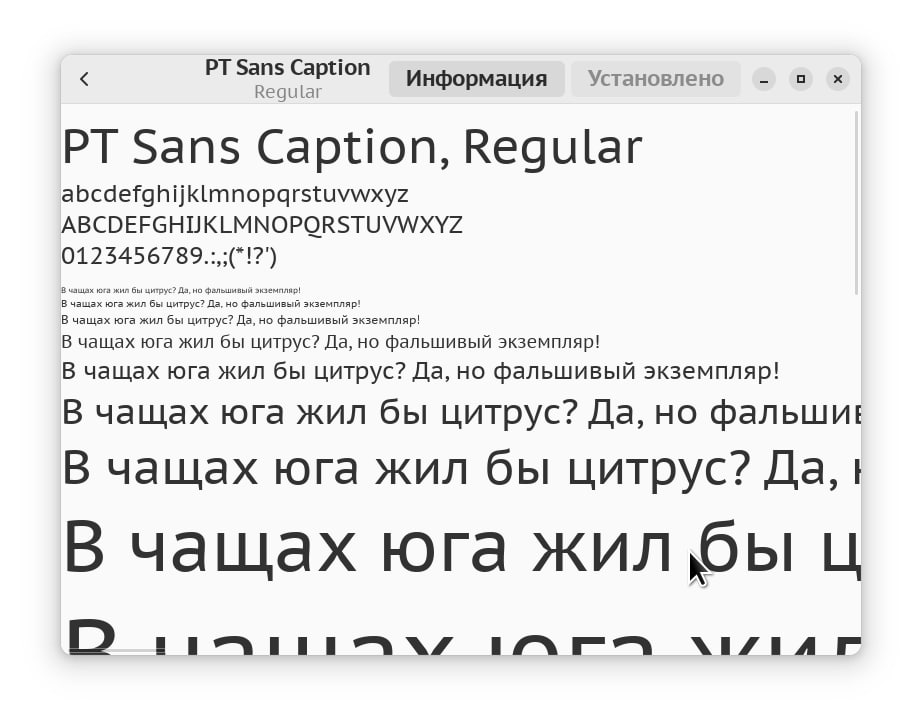Close the font viewer window
Image resolution: width=922 pixels, height=722 pixels.
[837, 79]
